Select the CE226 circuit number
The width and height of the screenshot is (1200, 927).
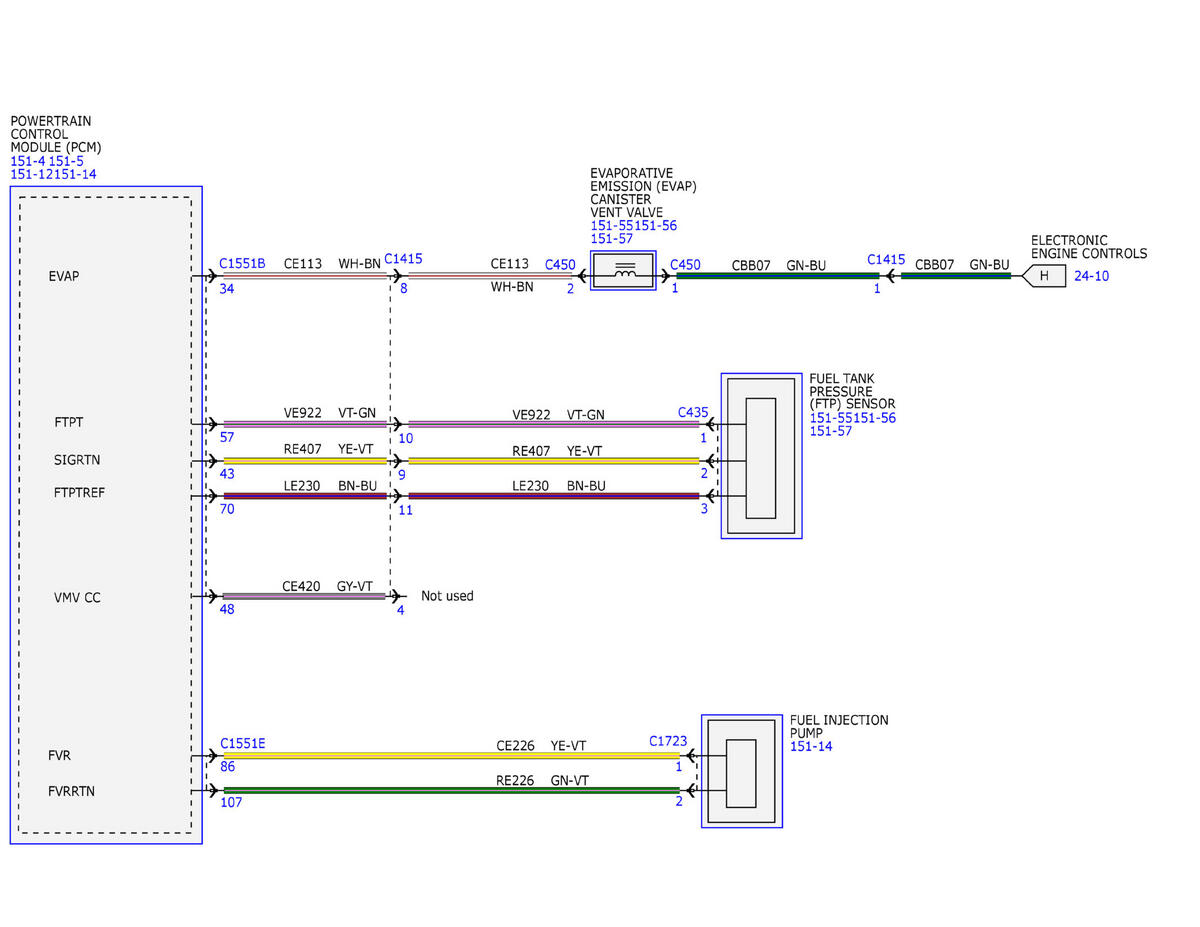(x=515, y=745)
